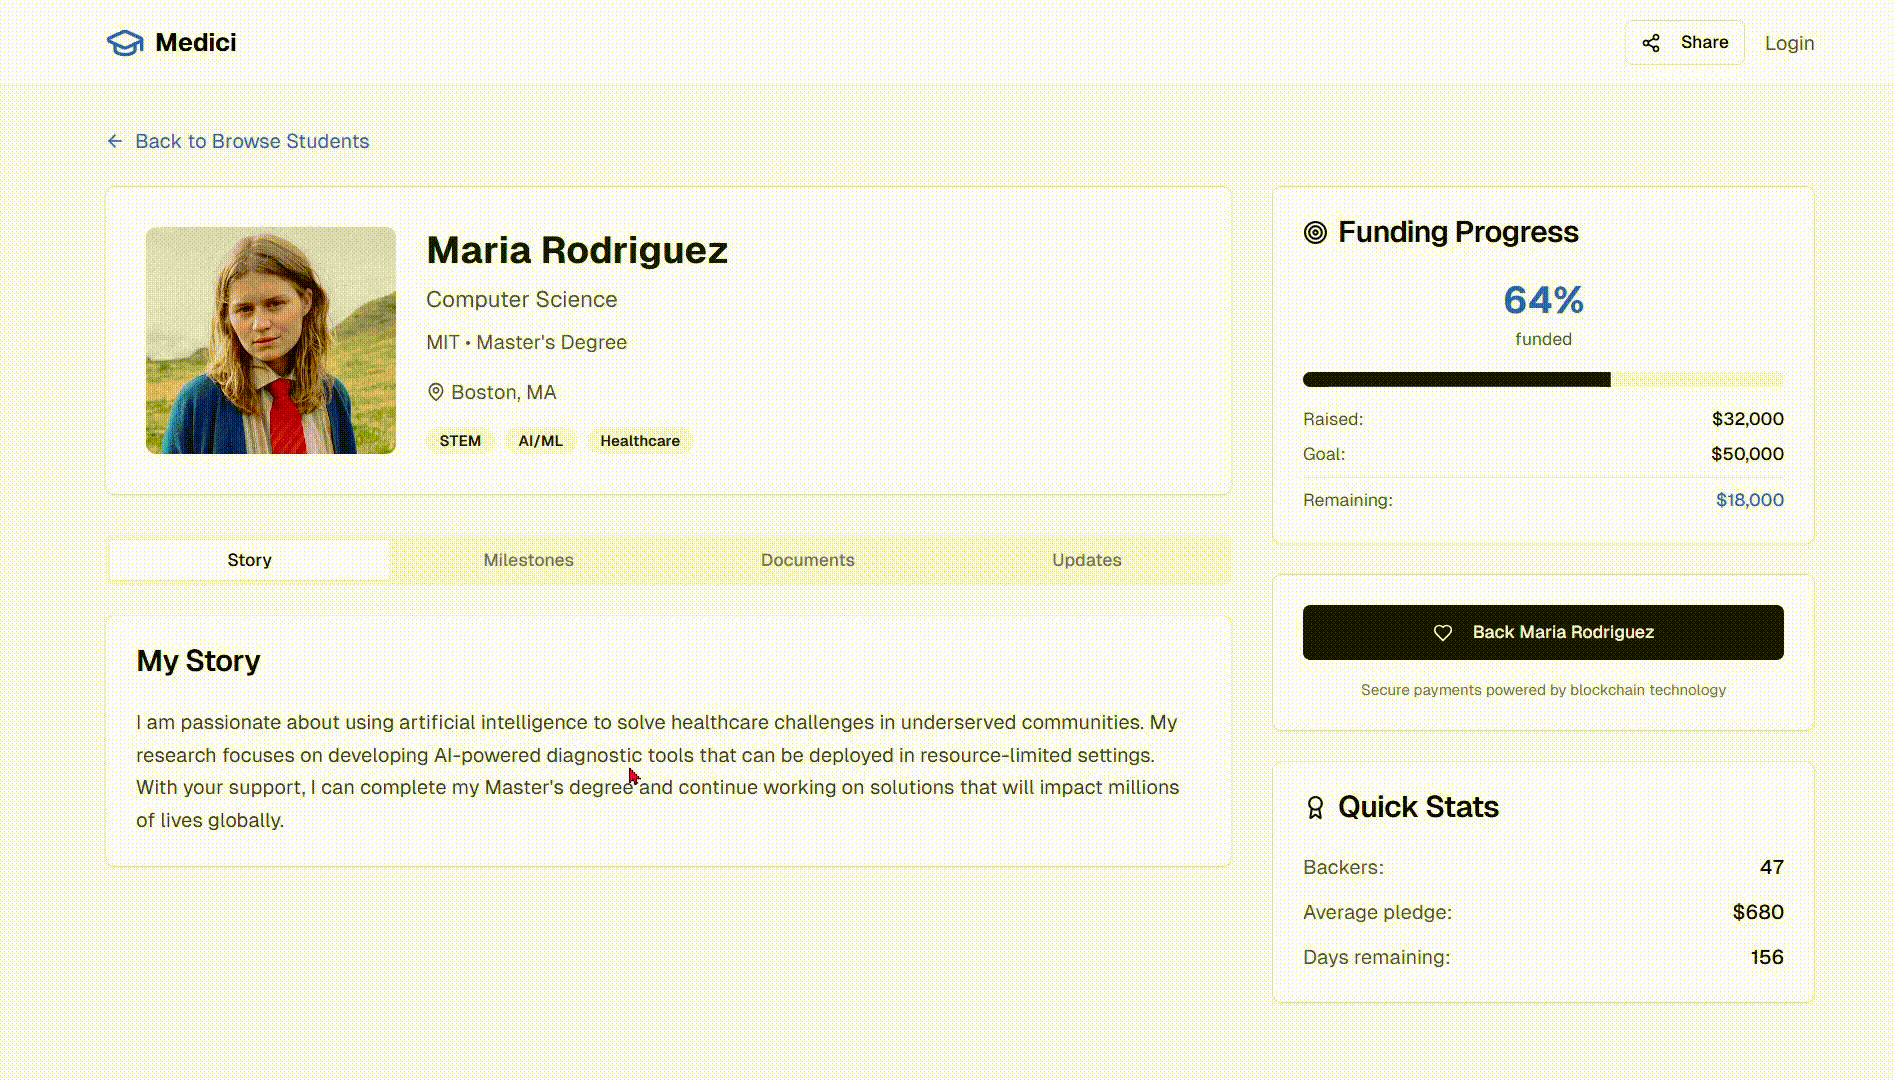This screenshot has width=1894, height=1080.
Task: Click the Login link
Action: 1789,43
